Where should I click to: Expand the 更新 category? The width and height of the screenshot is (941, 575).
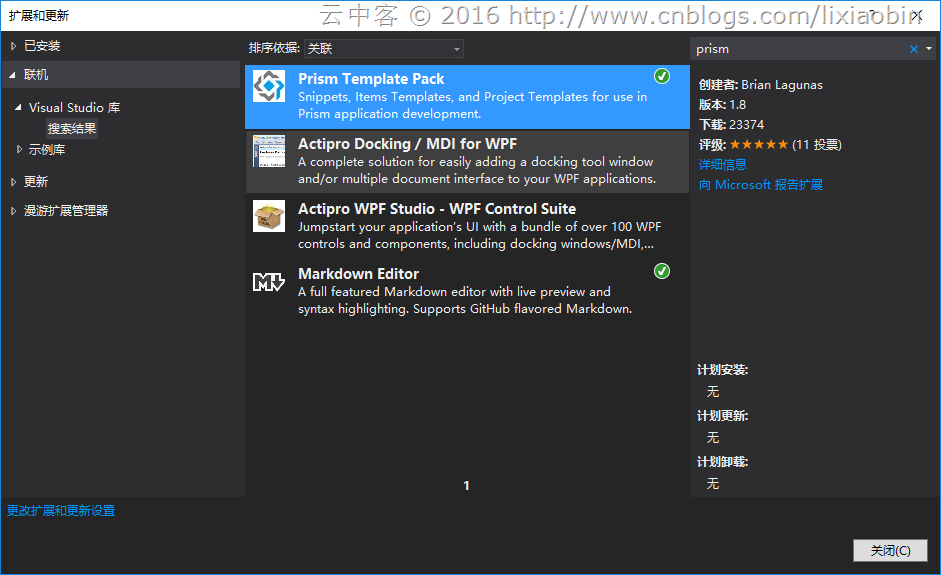[13, 182]
